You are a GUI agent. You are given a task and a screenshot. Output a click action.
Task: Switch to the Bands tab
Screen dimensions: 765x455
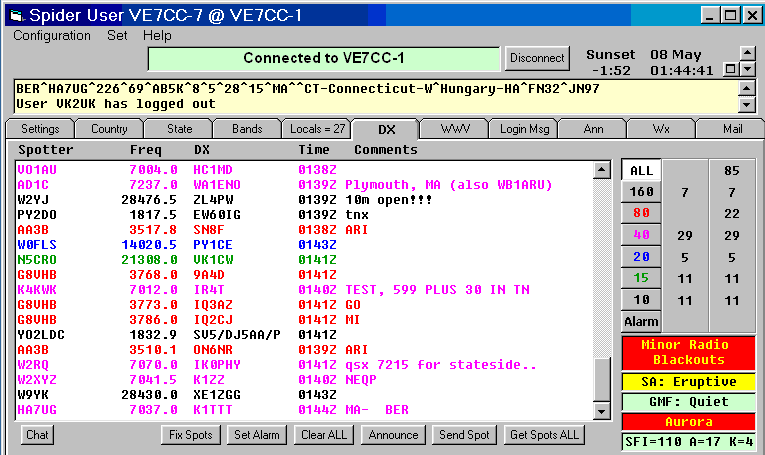[x=247, y=129]
